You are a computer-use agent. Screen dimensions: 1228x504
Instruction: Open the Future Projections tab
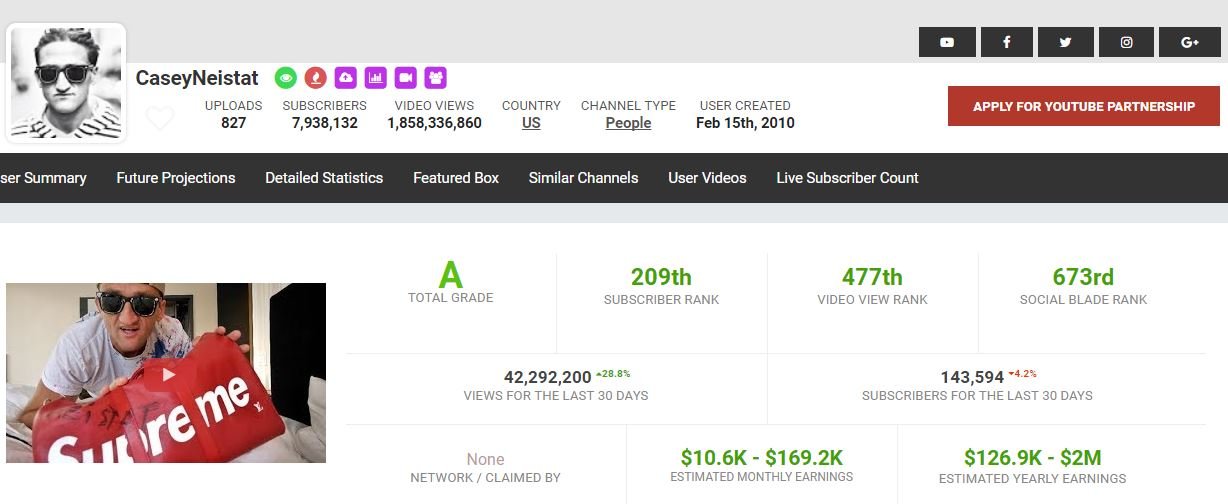point(176,178)
